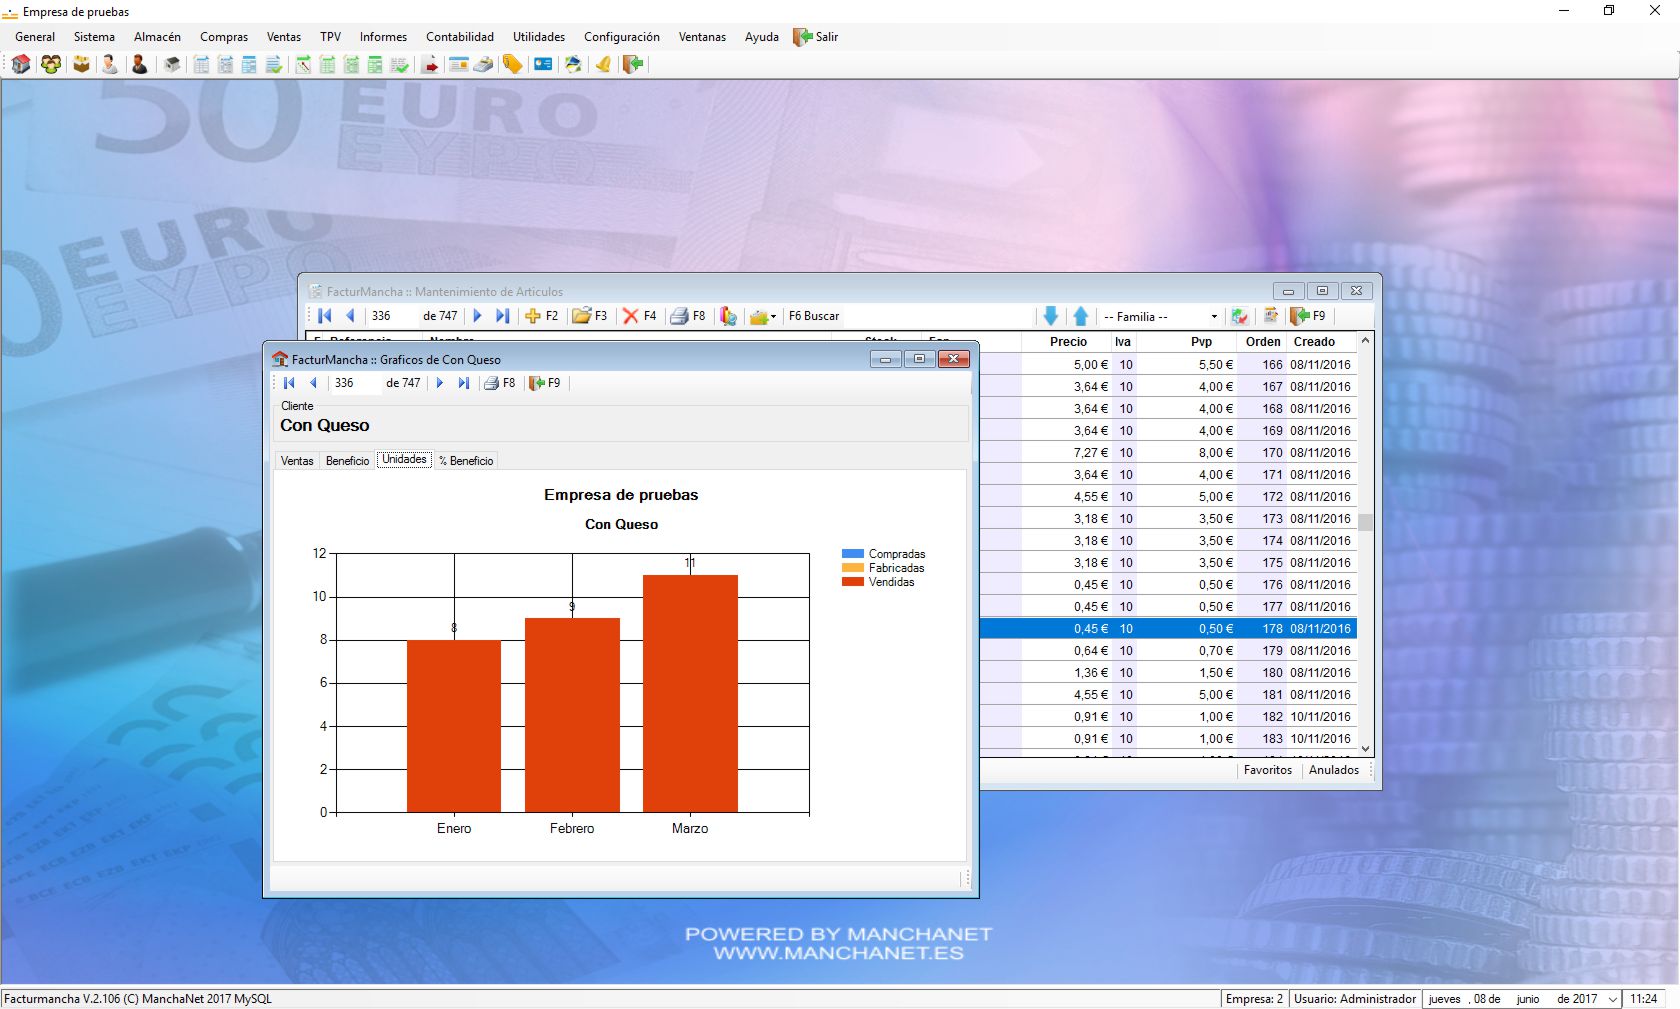Click the blue down arrow in articles toolbar
Viewport: 1680px width, 1009px height.
[1050, 316]
